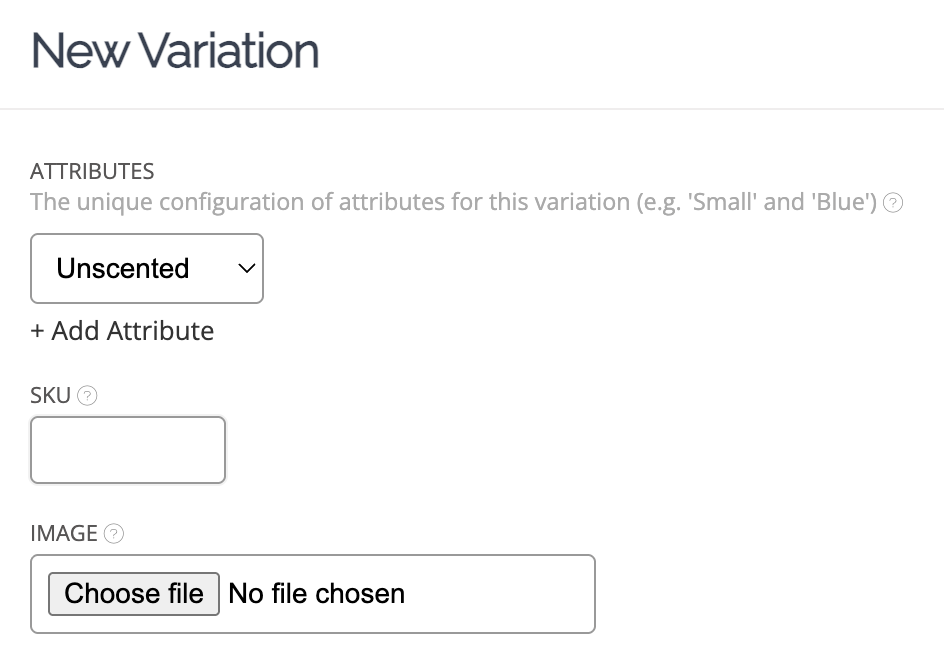Click the word 'Attribute' in the Add Attribute link
This screenshot has width=944, height=648.
click(x=160, y=331)
